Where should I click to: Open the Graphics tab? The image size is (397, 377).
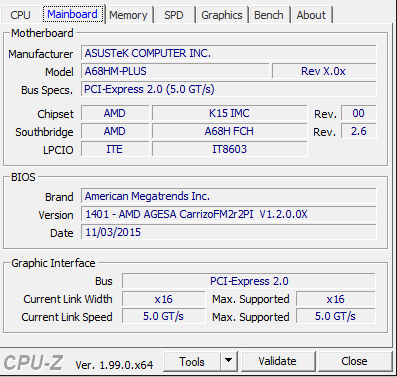coord(222,15)
